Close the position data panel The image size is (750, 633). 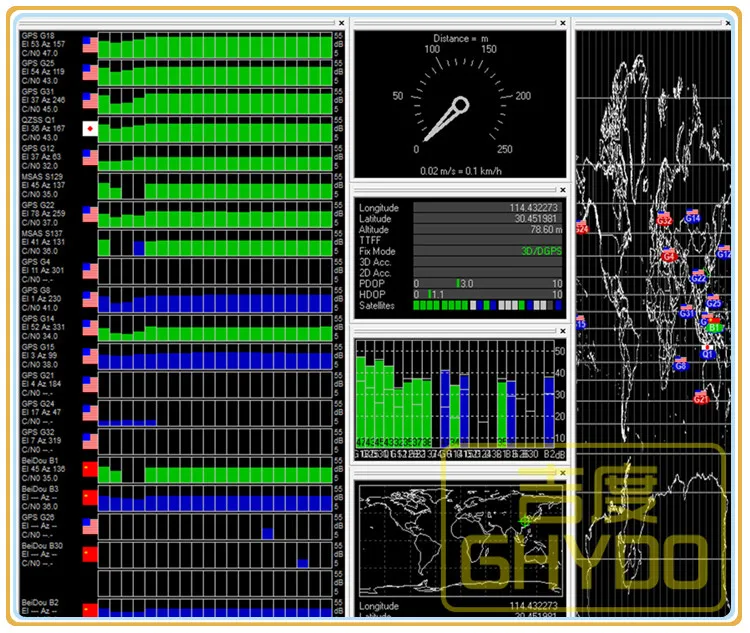pos(563,190)
